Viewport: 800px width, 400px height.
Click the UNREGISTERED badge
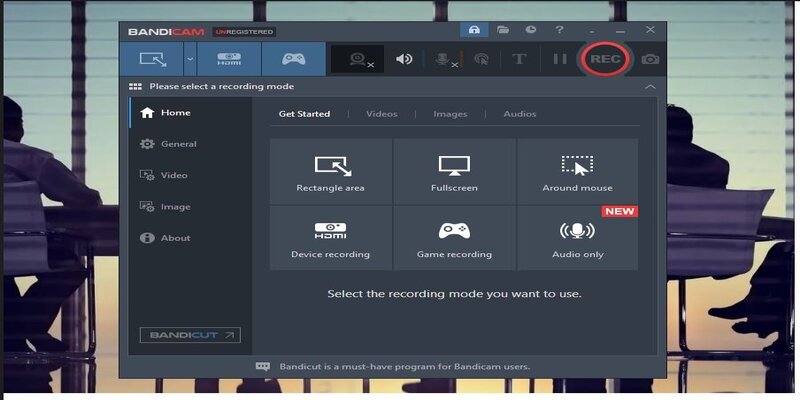pos(244,32)
